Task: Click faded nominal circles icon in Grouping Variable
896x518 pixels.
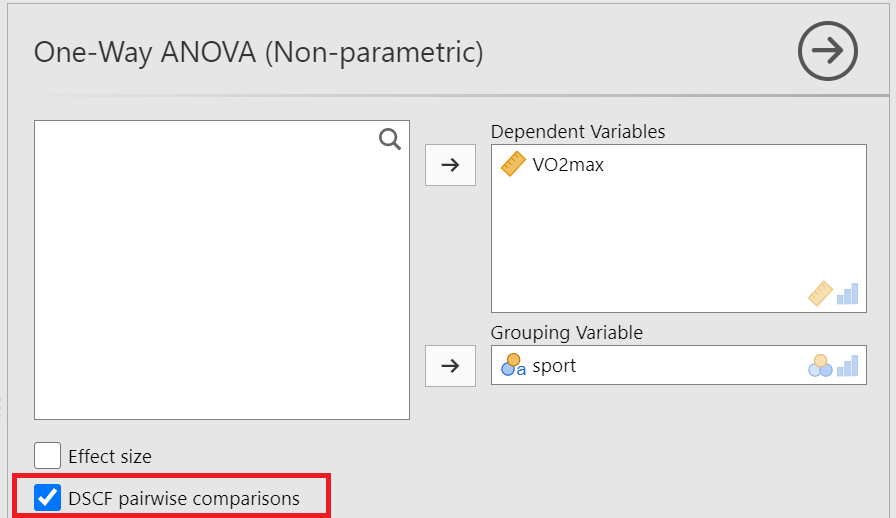Action: (x=820, y=366)
